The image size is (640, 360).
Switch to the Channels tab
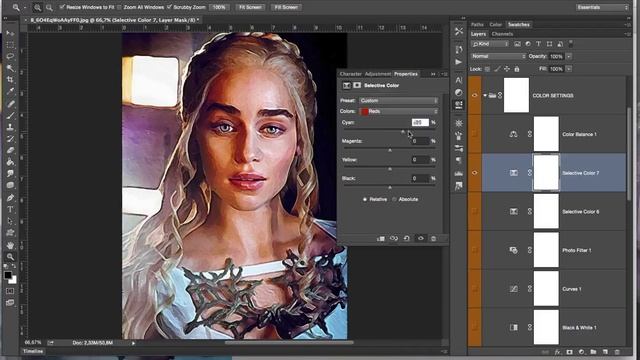click(x=502, y=34)
